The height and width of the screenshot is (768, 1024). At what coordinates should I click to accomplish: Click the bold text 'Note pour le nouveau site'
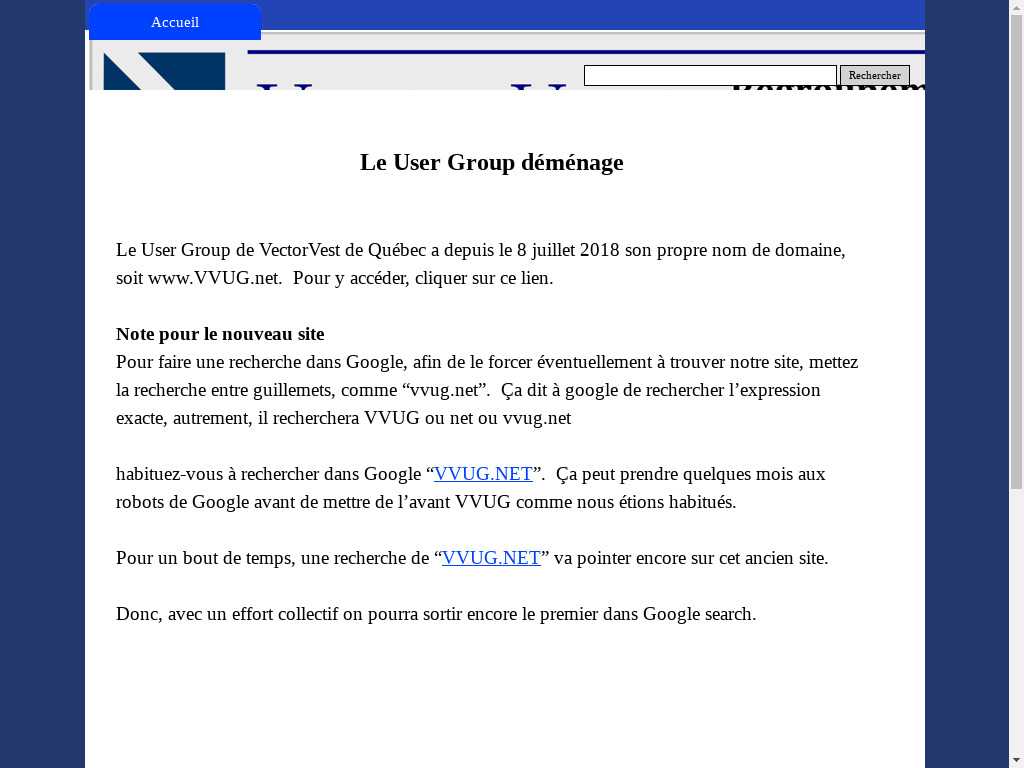[220, 334]
